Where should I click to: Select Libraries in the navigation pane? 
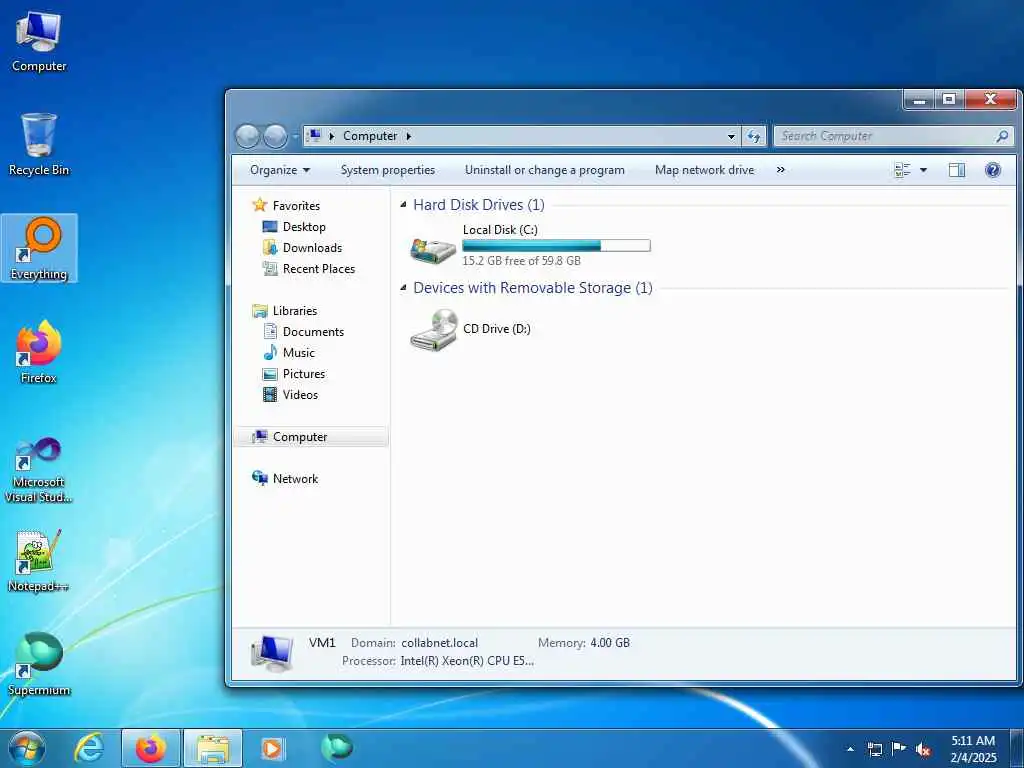295,311
